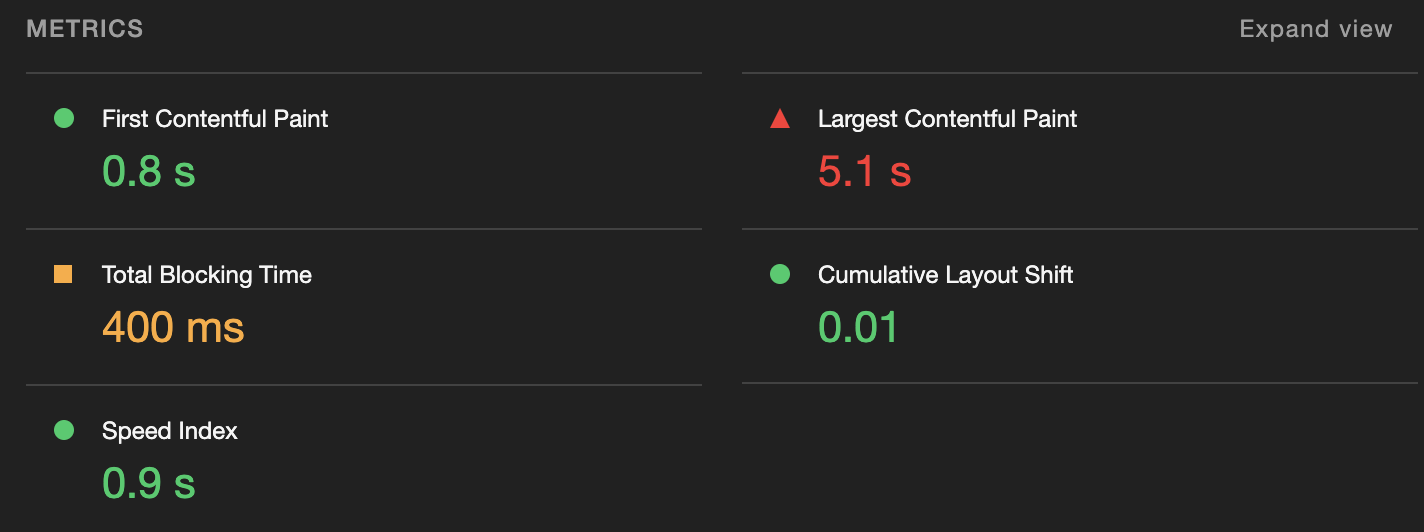Expand the Total Blocking Time row
1424x532 pixels.
coord(364,307)
